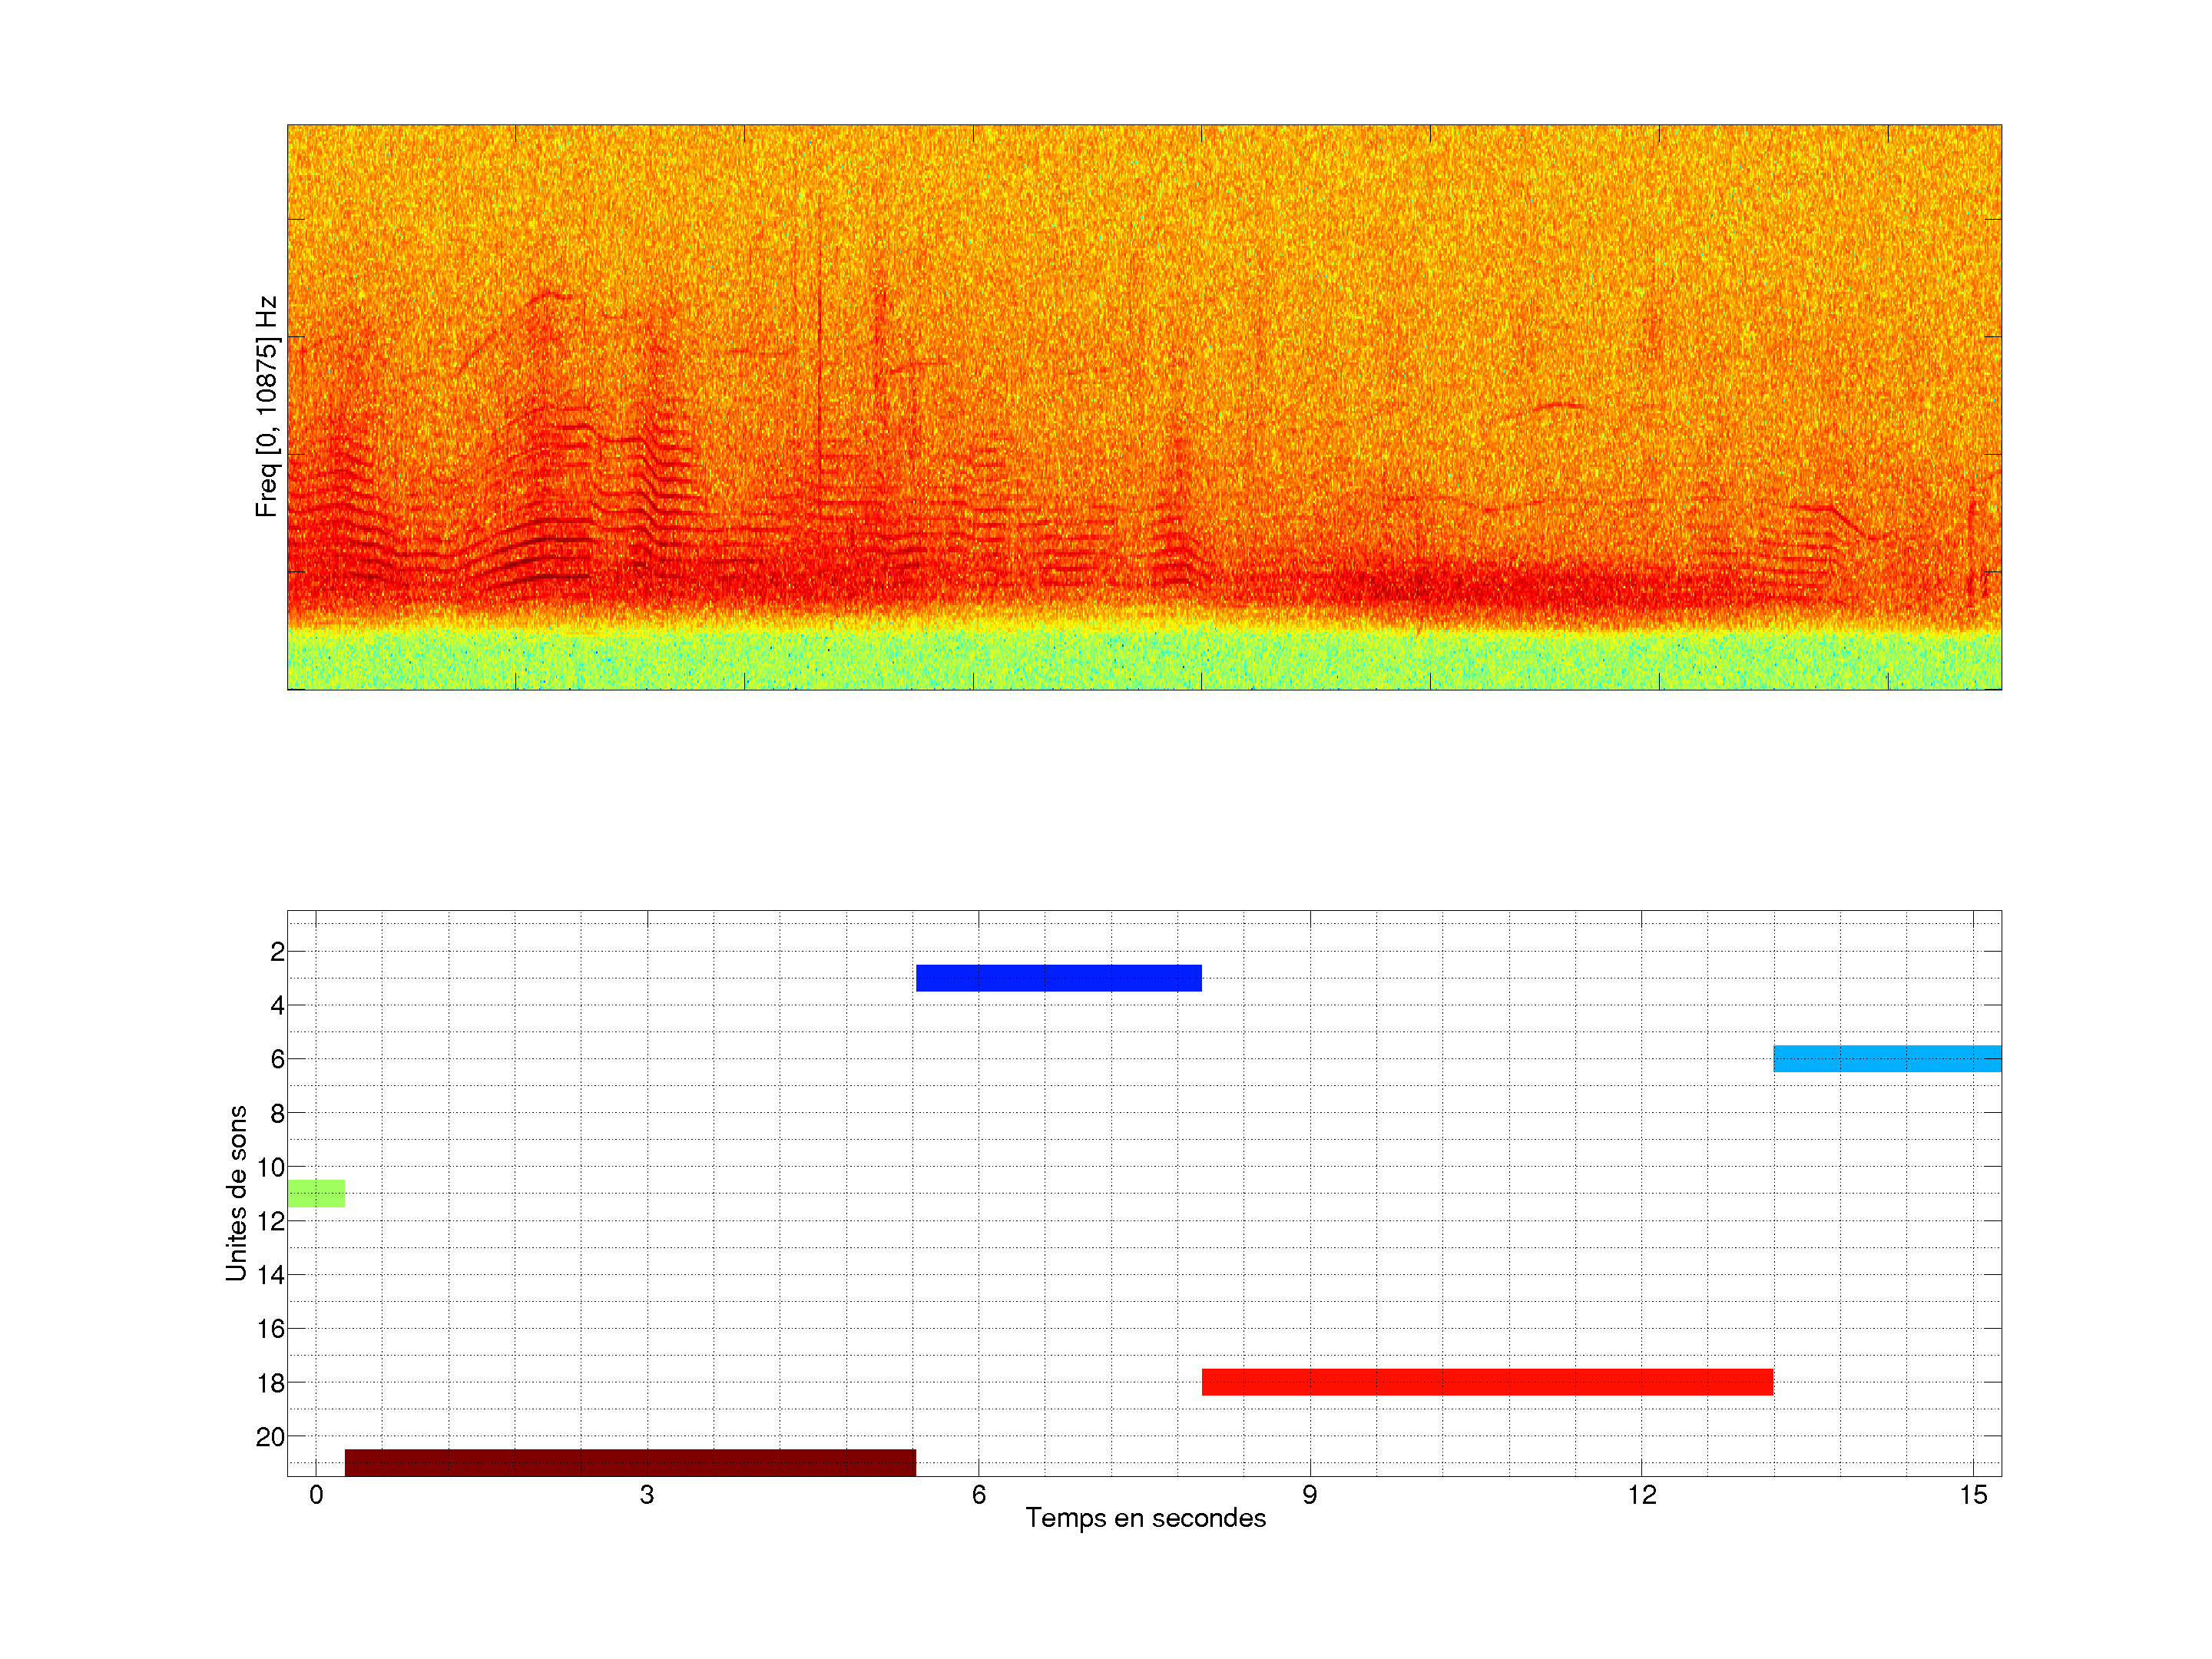This screenshot has width=2212, height=1659.
Task: Click the small green bar at unit 11
Action: (316, 1193)
